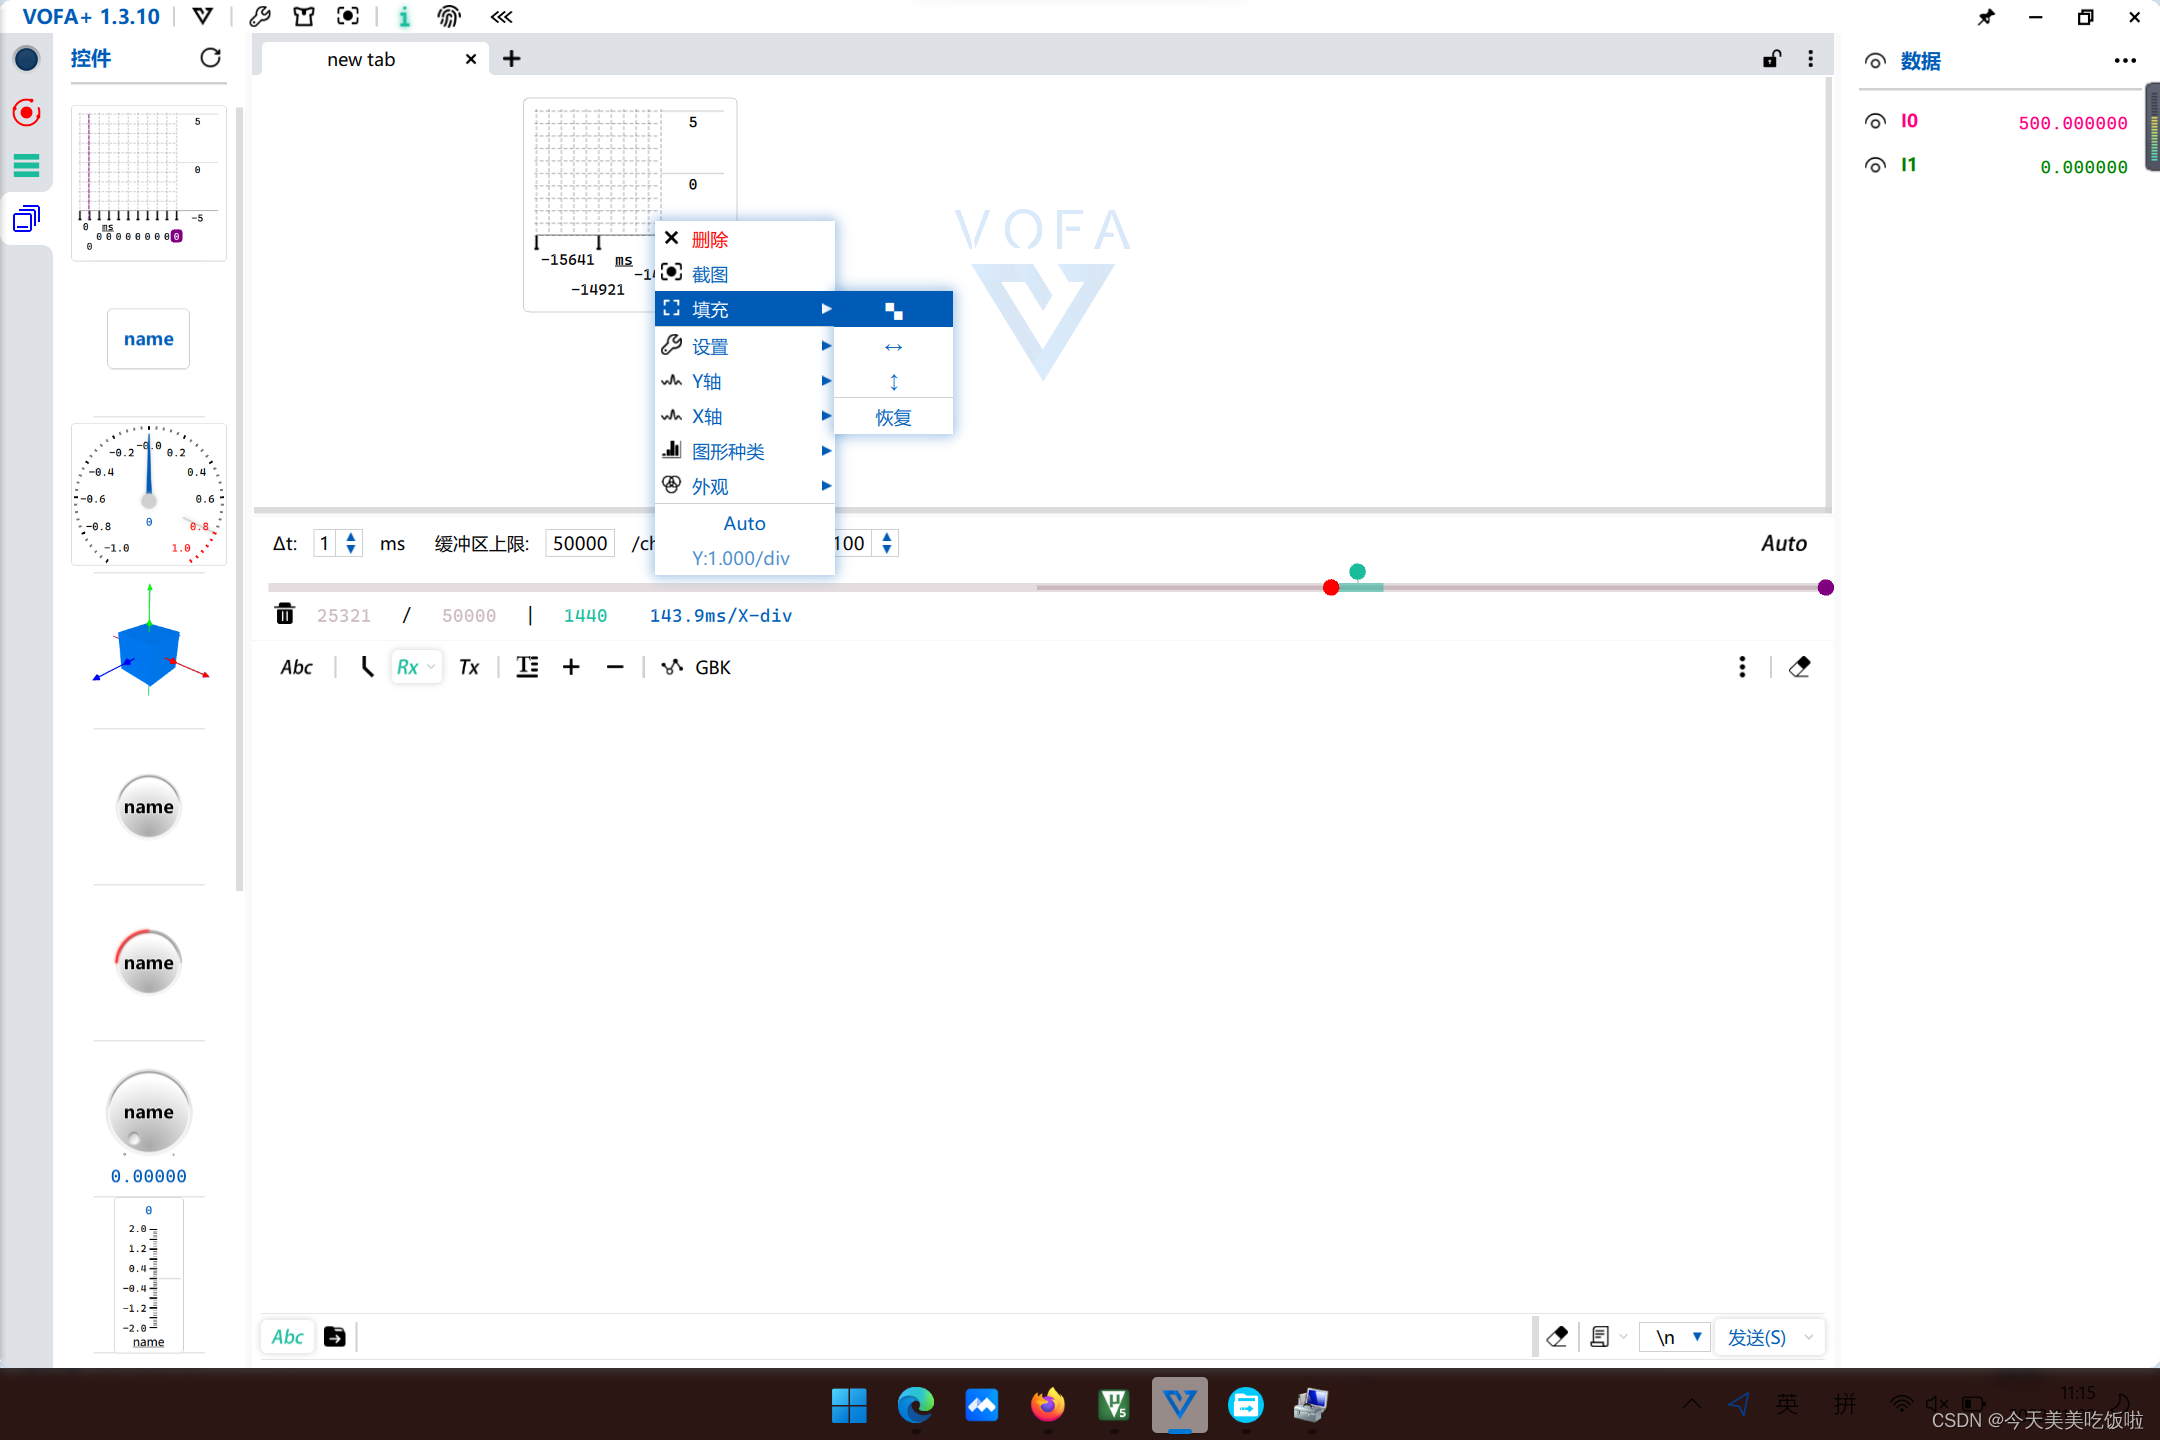Click the trash icon to clear buffer
The image size is (2160, 1440).
pyautogui.click(x=285, y=614)
